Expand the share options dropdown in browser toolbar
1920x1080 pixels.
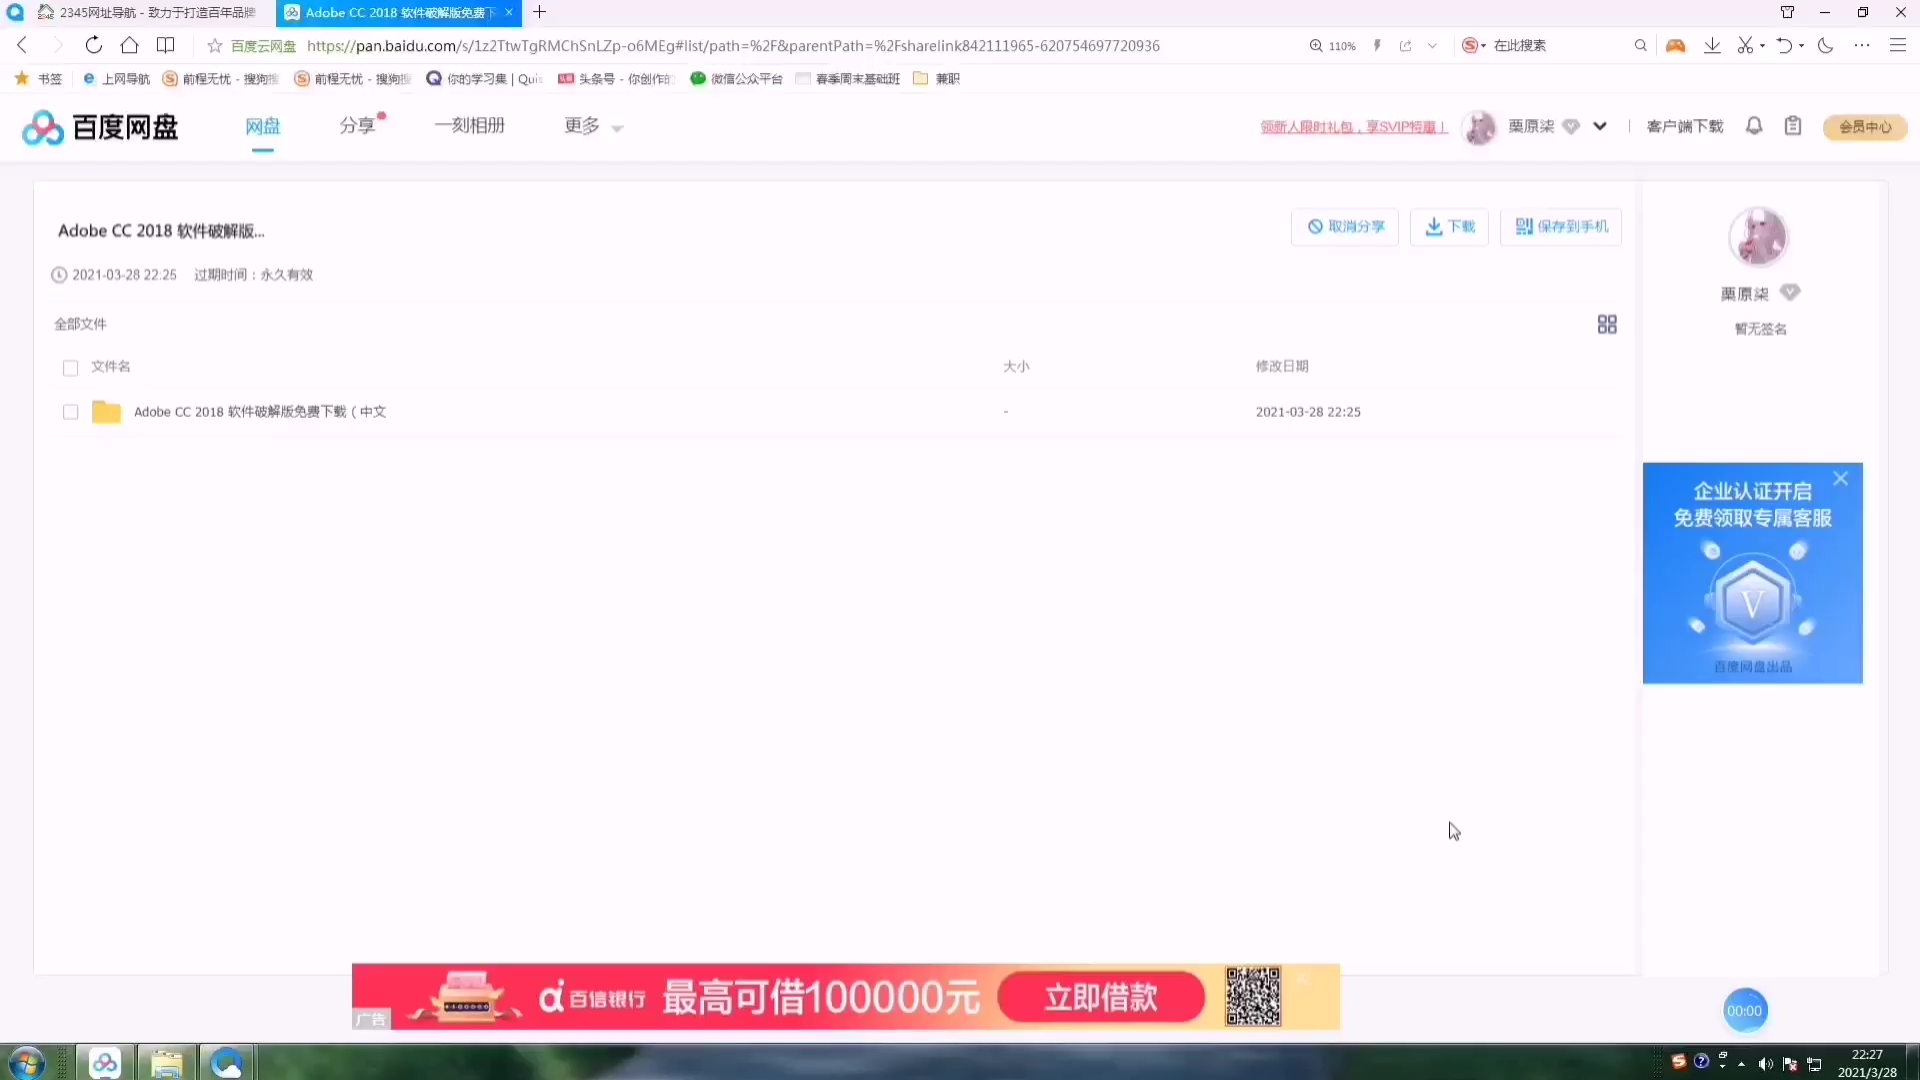coord(1432,45)
